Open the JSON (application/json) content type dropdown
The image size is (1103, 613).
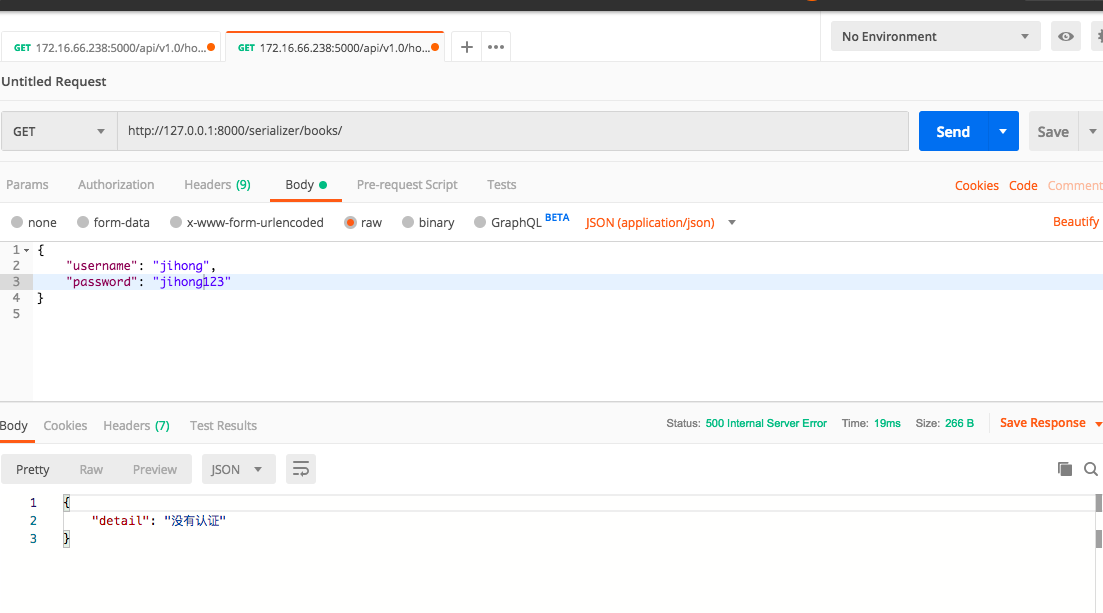[x=661, y=222]
